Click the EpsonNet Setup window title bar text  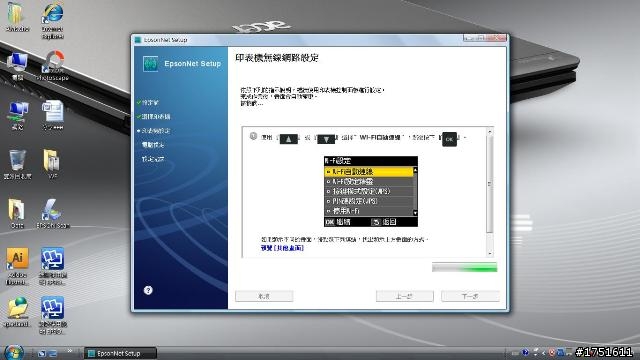(x=165, y=40)
